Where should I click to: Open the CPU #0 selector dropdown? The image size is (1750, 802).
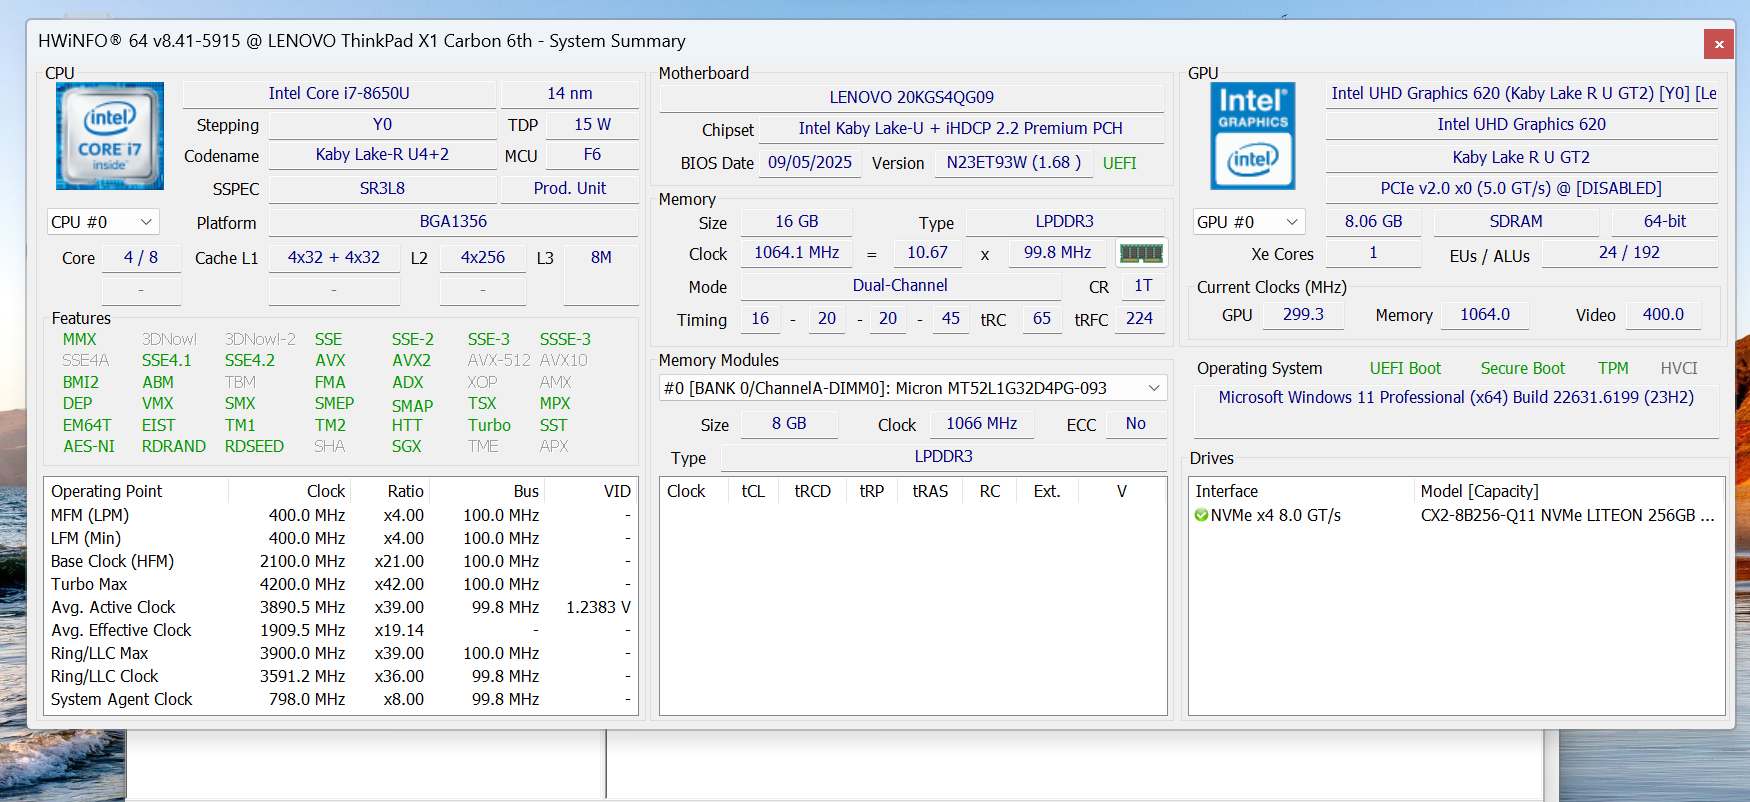point(103,222)
